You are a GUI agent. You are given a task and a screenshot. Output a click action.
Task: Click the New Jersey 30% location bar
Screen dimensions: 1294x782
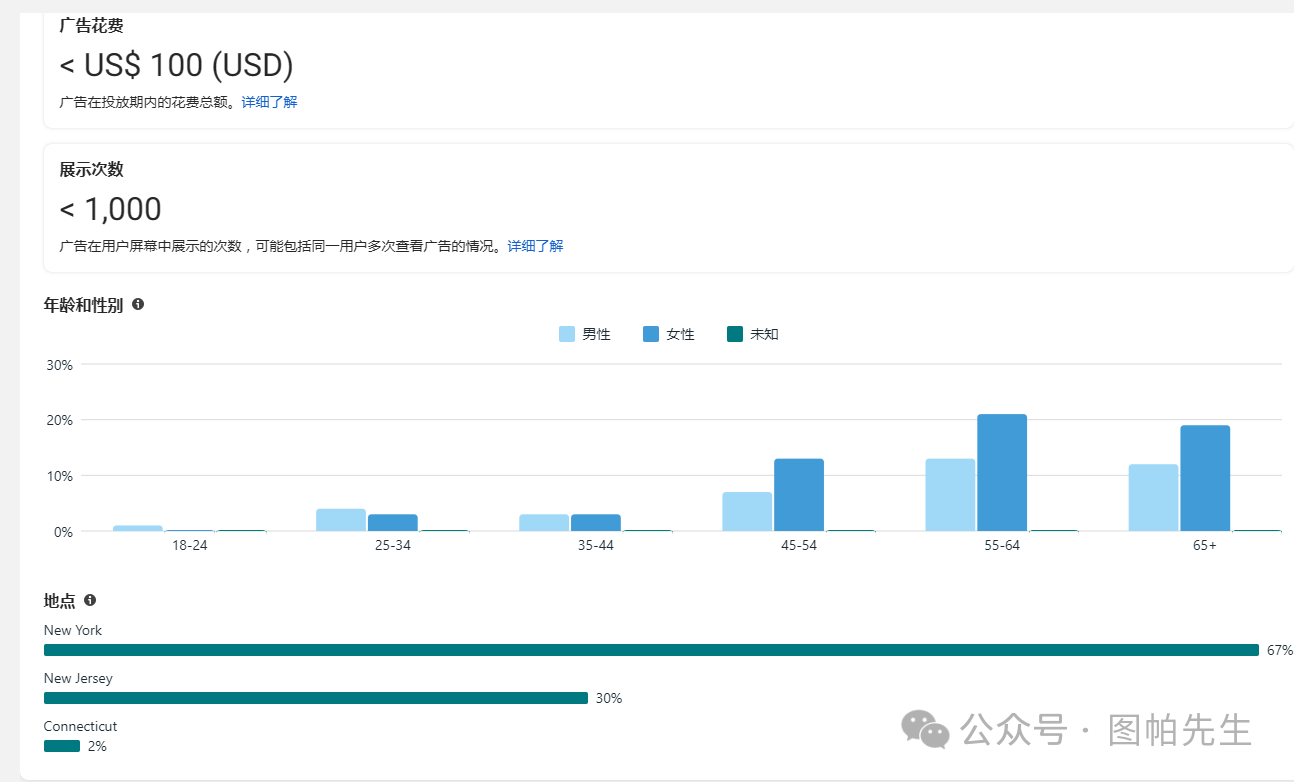[316, 698]
